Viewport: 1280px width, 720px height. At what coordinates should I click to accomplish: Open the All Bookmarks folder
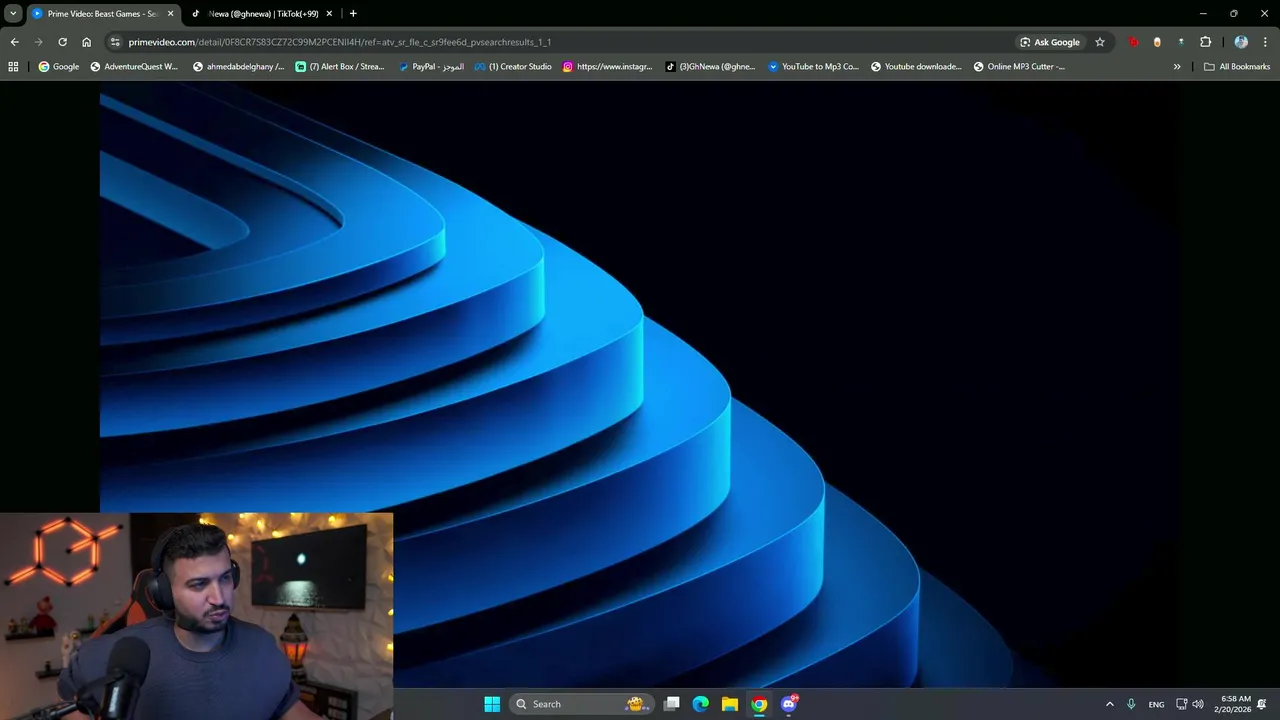[x=1237, y=67]
